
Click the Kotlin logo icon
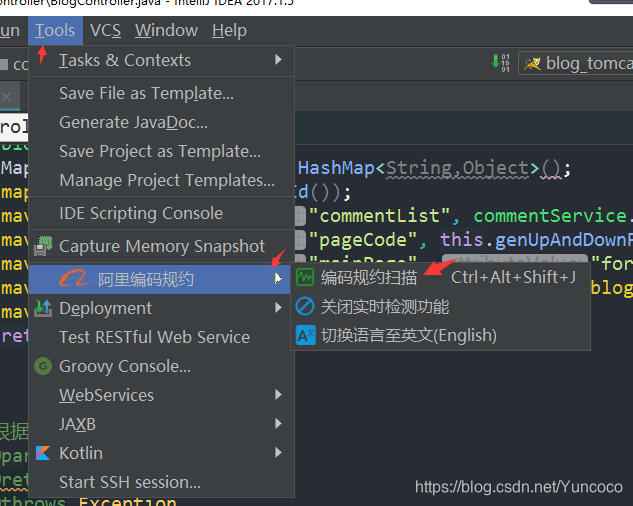tap(43, 453)
